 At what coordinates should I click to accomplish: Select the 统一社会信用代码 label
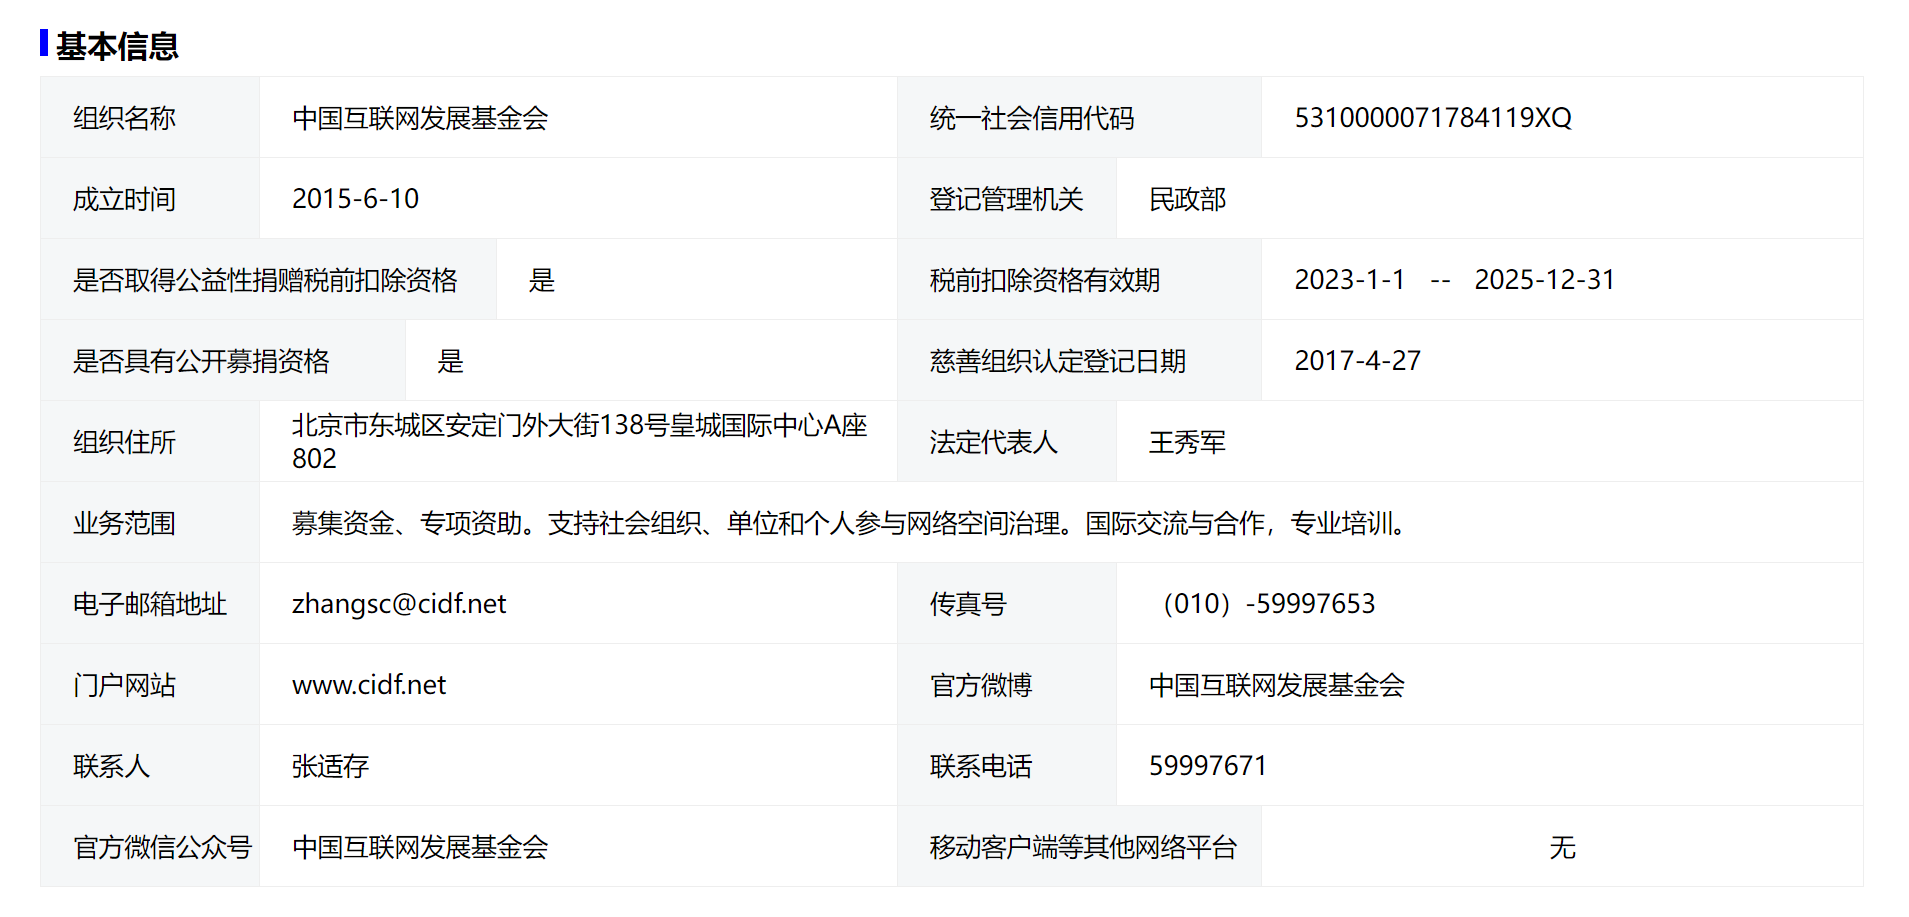pyautogui.click(x=1032, y=118)
